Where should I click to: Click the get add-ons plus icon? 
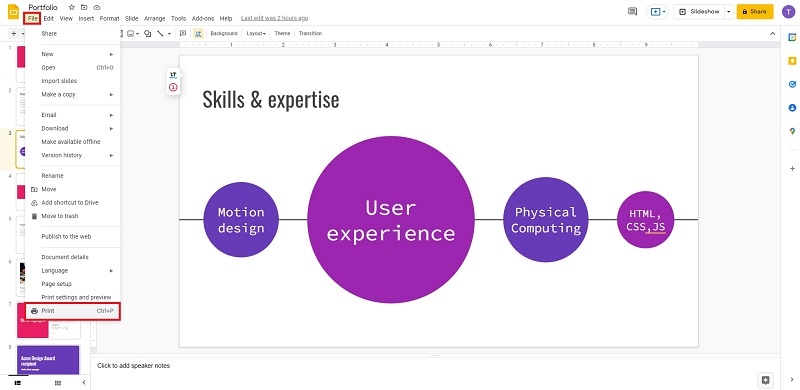click(x=792, y=168)
